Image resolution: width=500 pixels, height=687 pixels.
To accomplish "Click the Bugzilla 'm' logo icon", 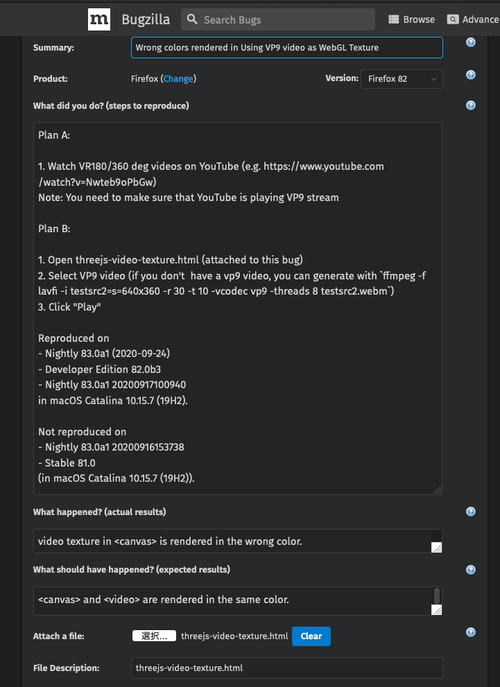I will 99,19.
